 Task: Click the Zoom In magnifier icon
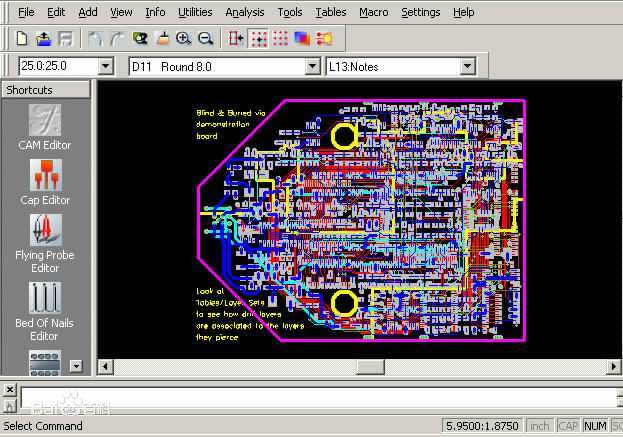pyautogui.click(x=184, y=39)
